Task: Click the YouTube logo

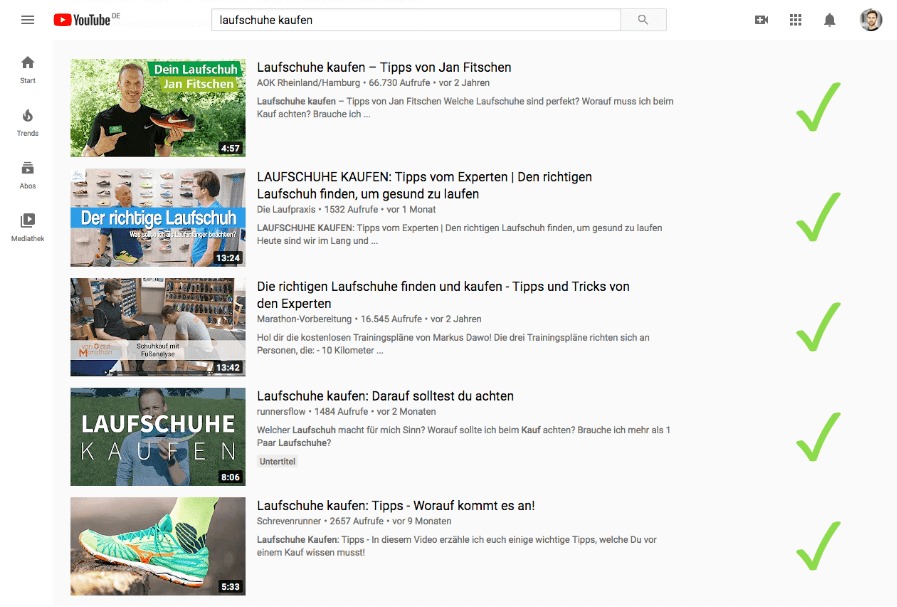Action: [86, 20]
